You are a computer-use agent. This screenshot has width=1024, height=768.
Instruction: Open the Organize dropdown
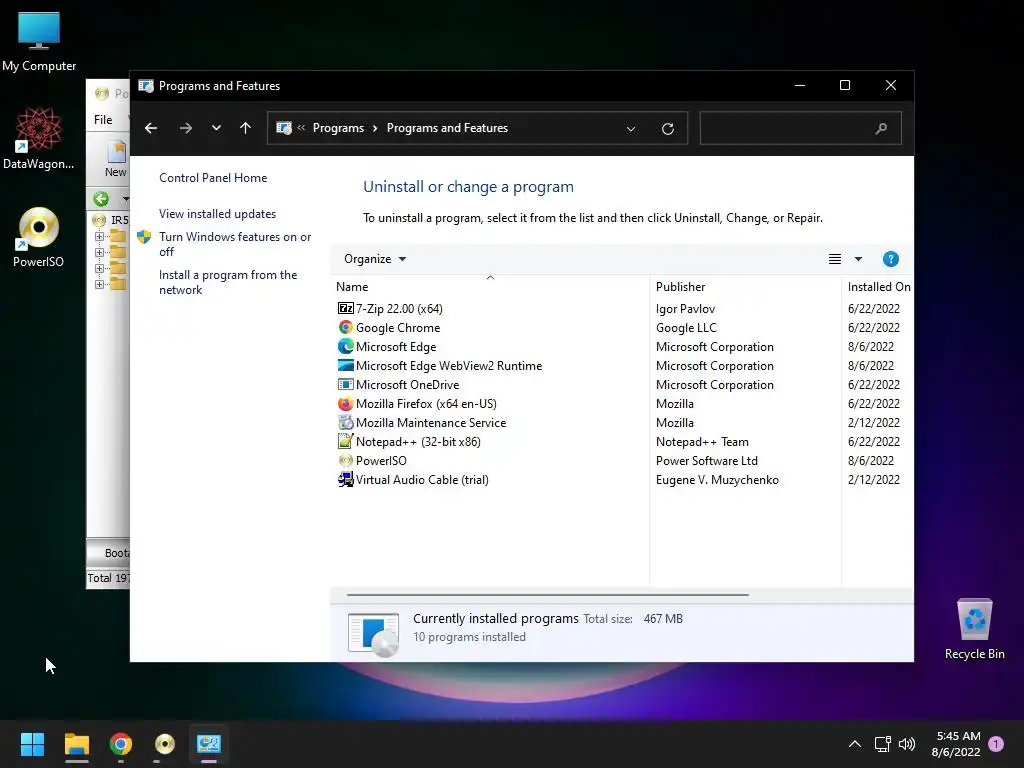[375, 259]
